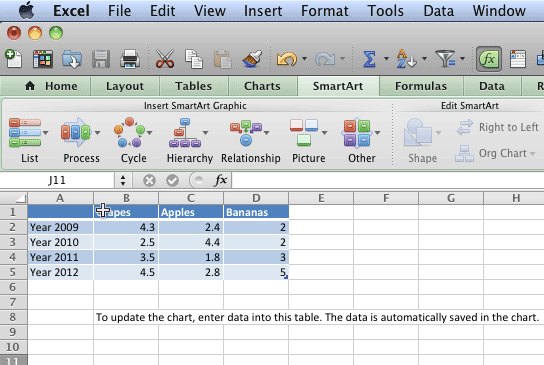Click the Toolbox icon next to fx
Viewport: 544px width, 365px height.
(x=518, y=59)
